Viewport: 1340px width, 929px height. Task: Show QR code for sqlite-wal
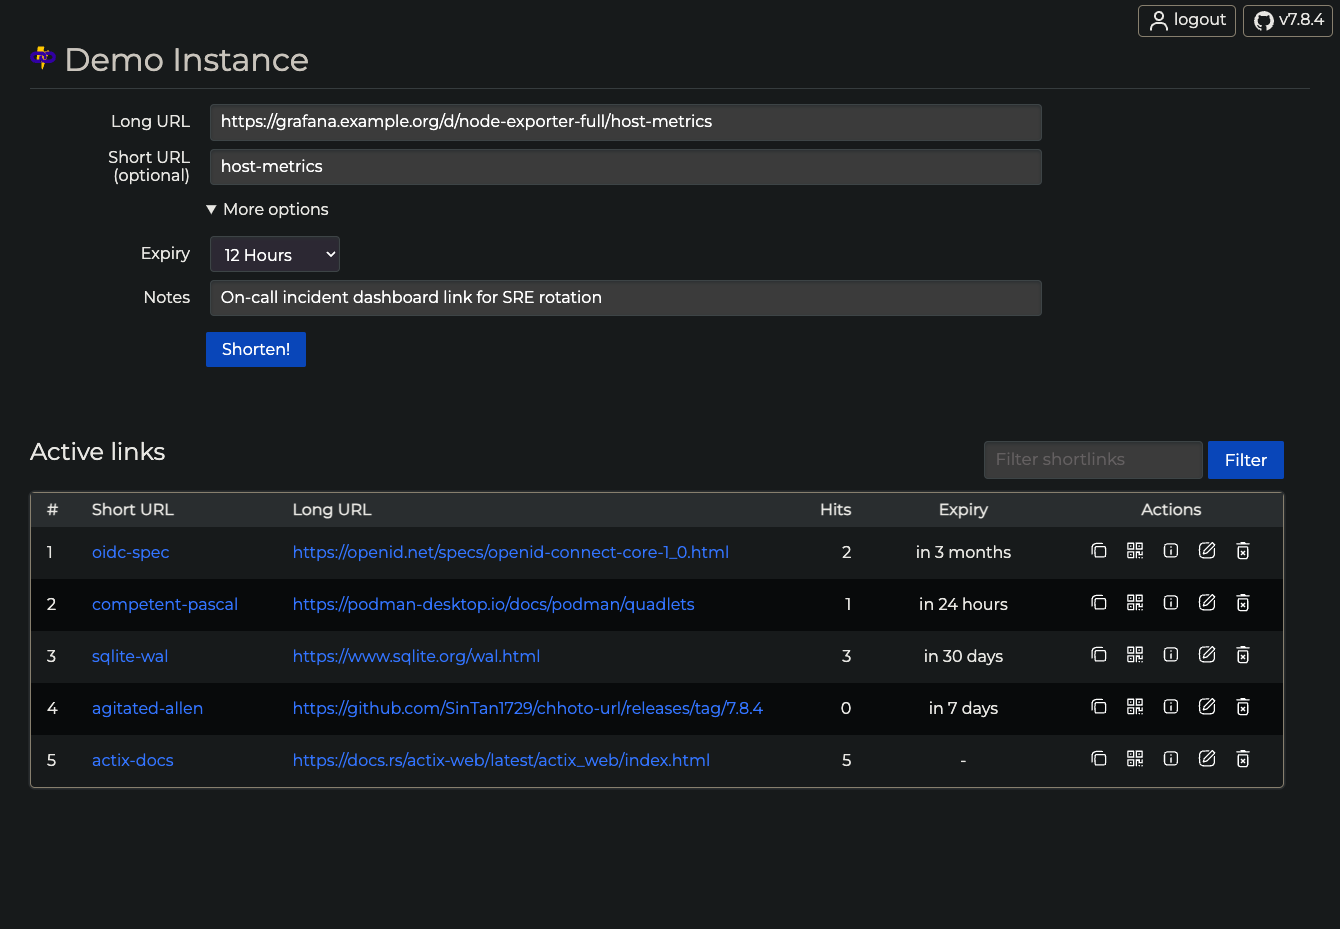pyautogui.click(x=1135, y=655)
